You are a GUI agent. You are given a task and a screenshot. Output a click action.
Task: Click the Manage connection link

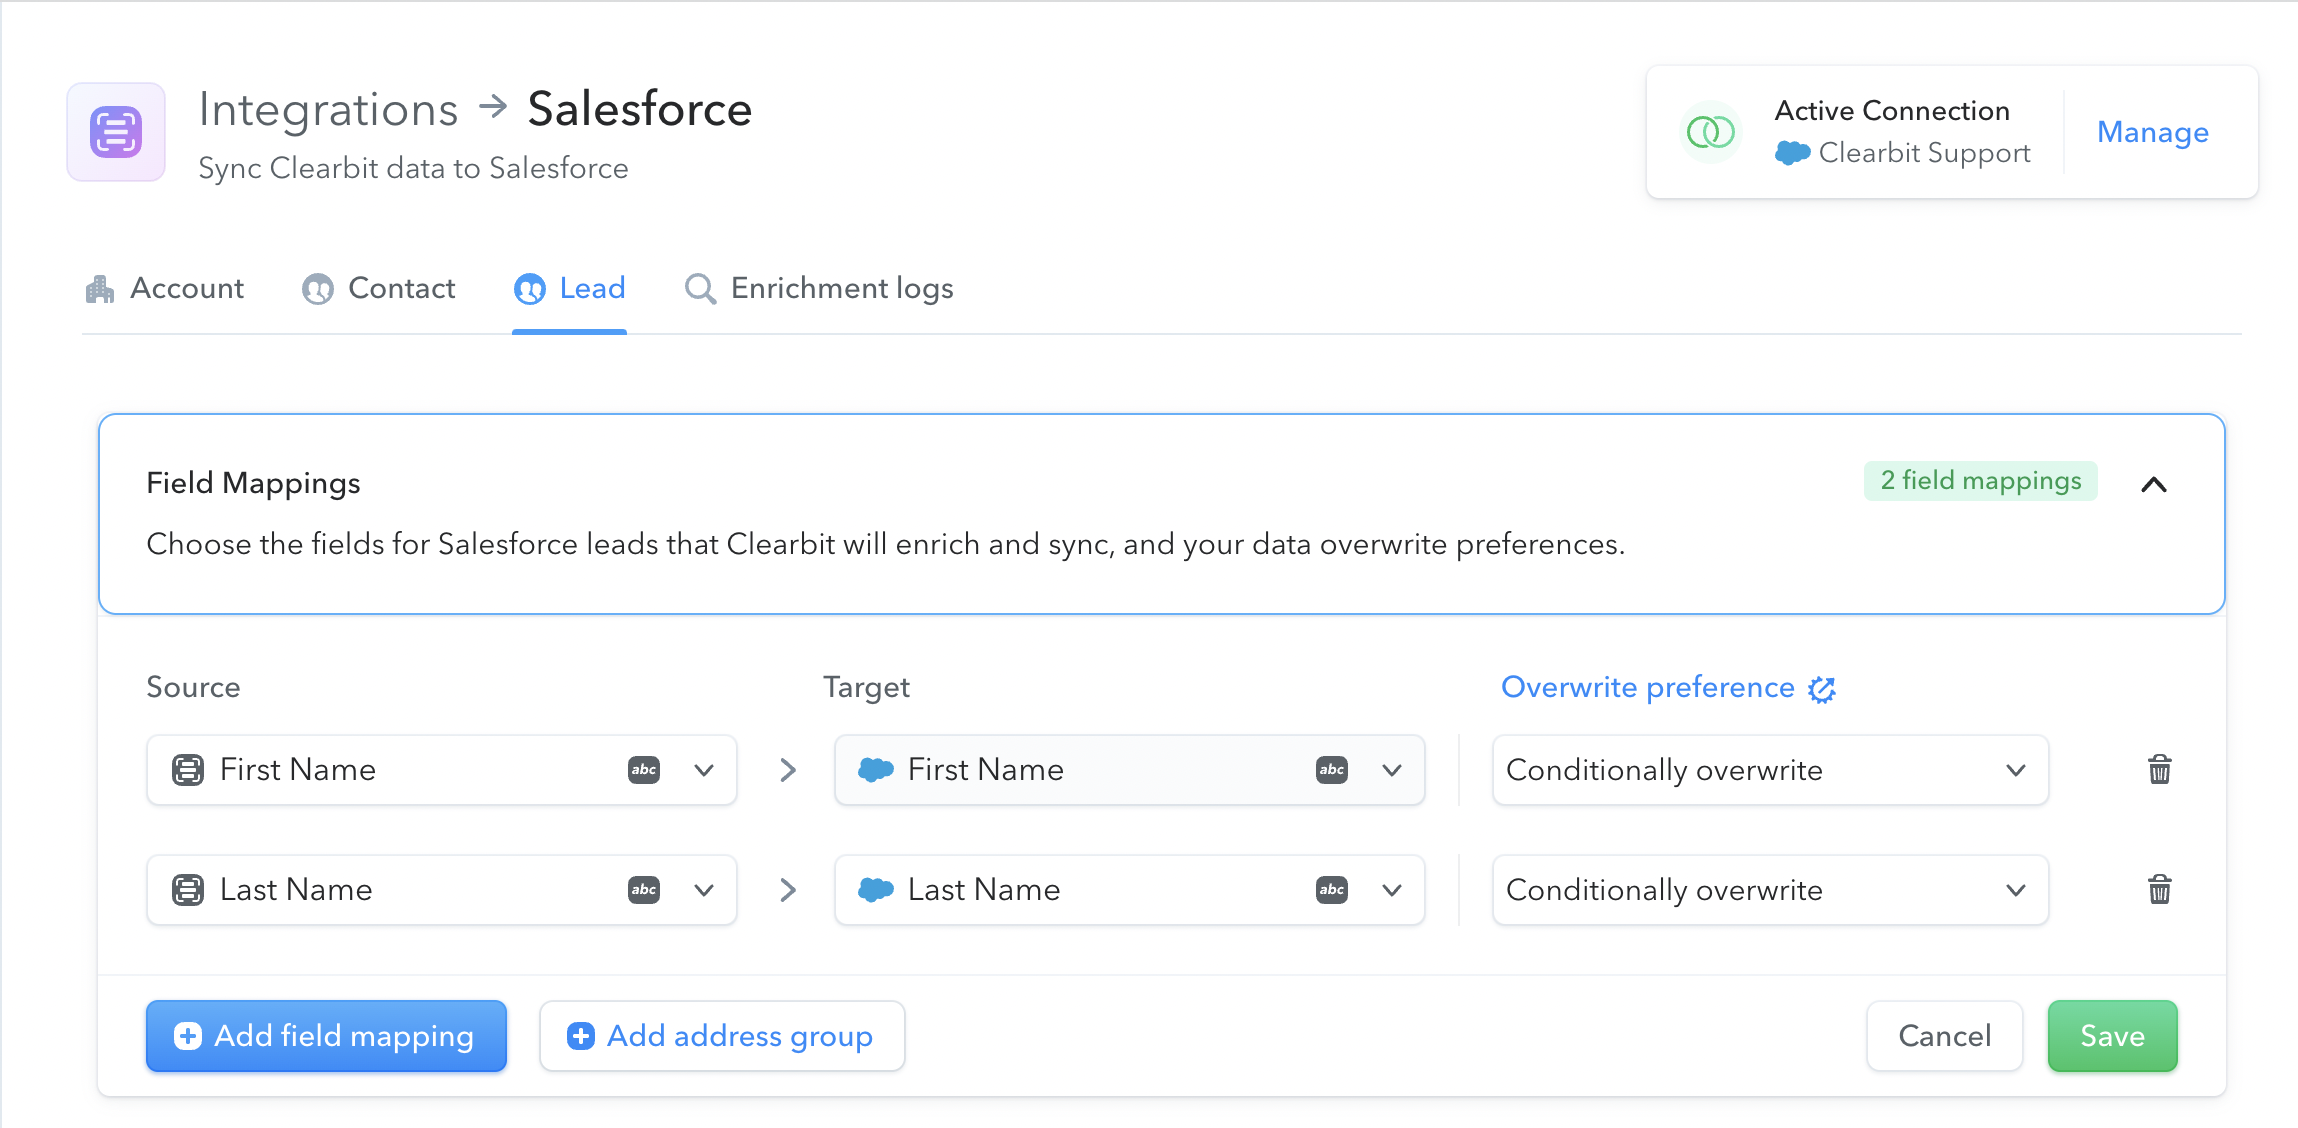[x=2153, y=132]
